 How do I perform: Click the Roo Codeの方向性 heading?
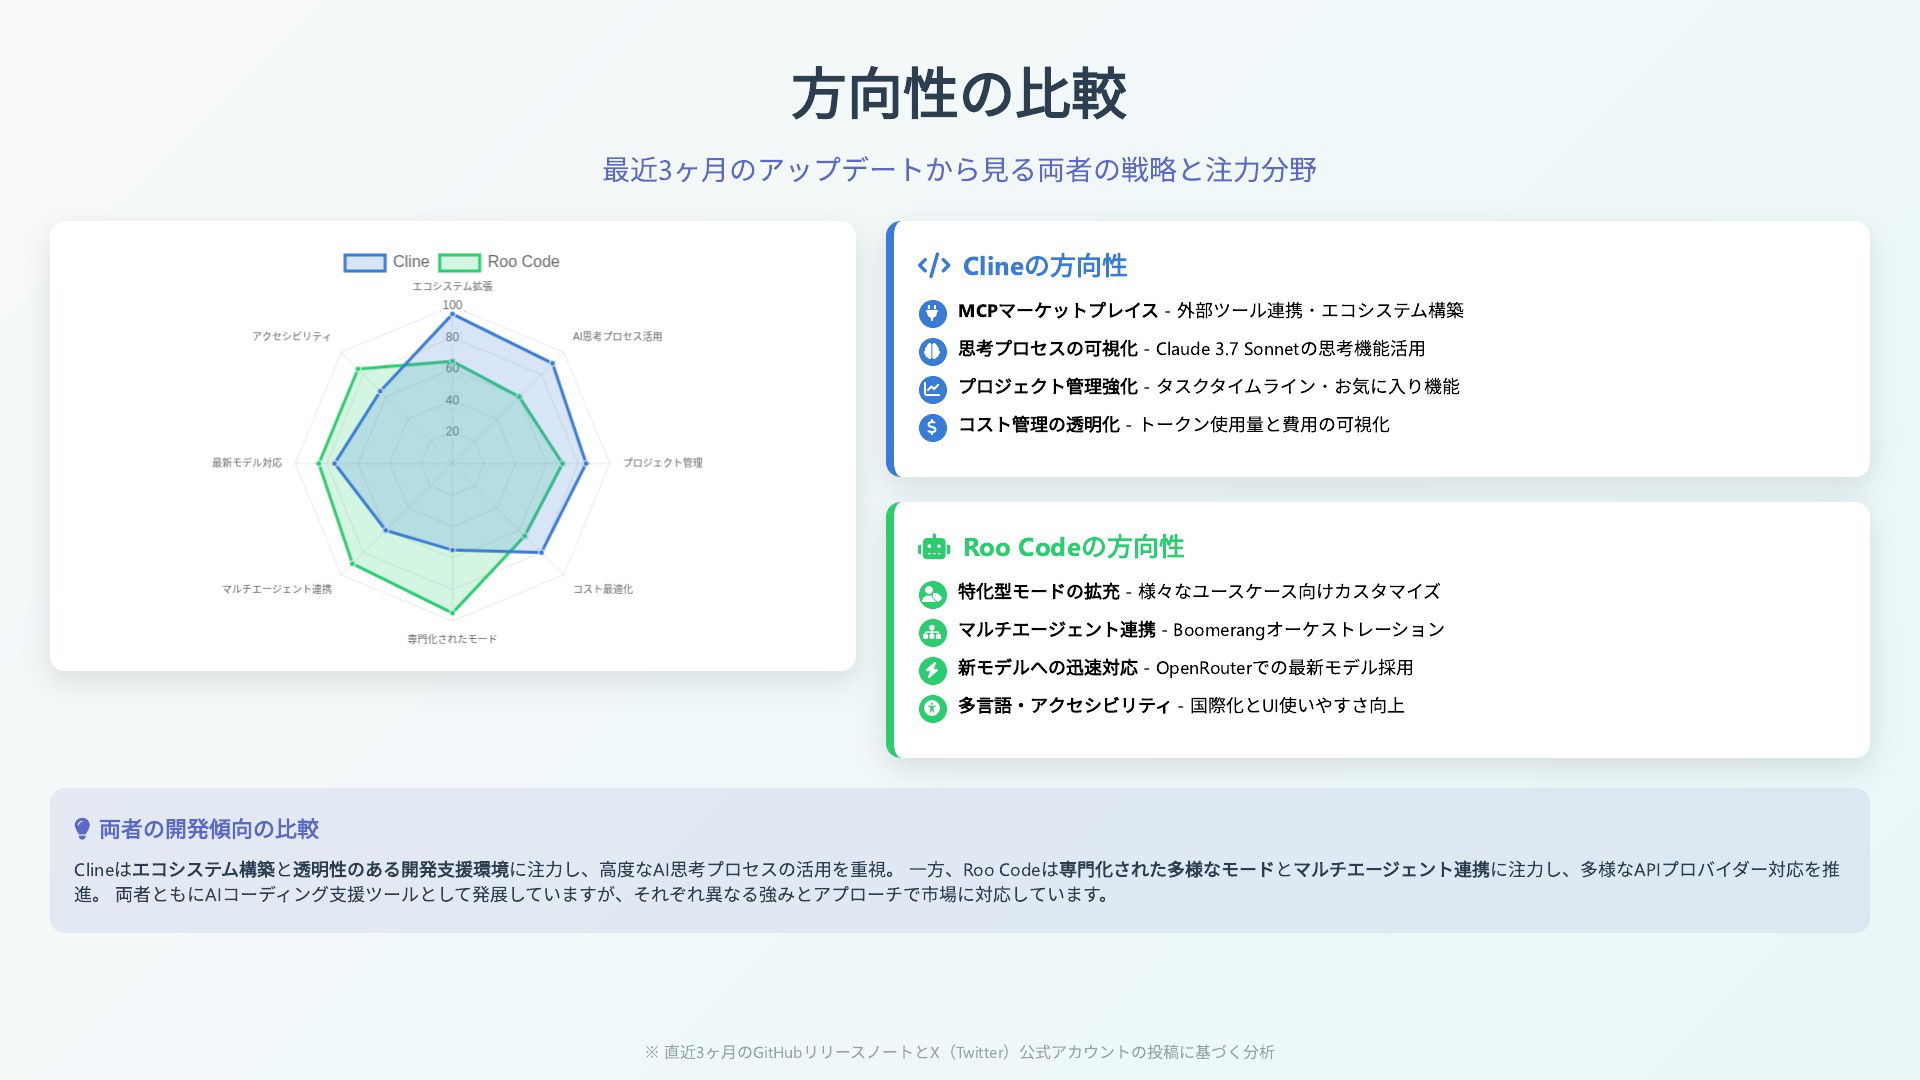pos(1073,547)
